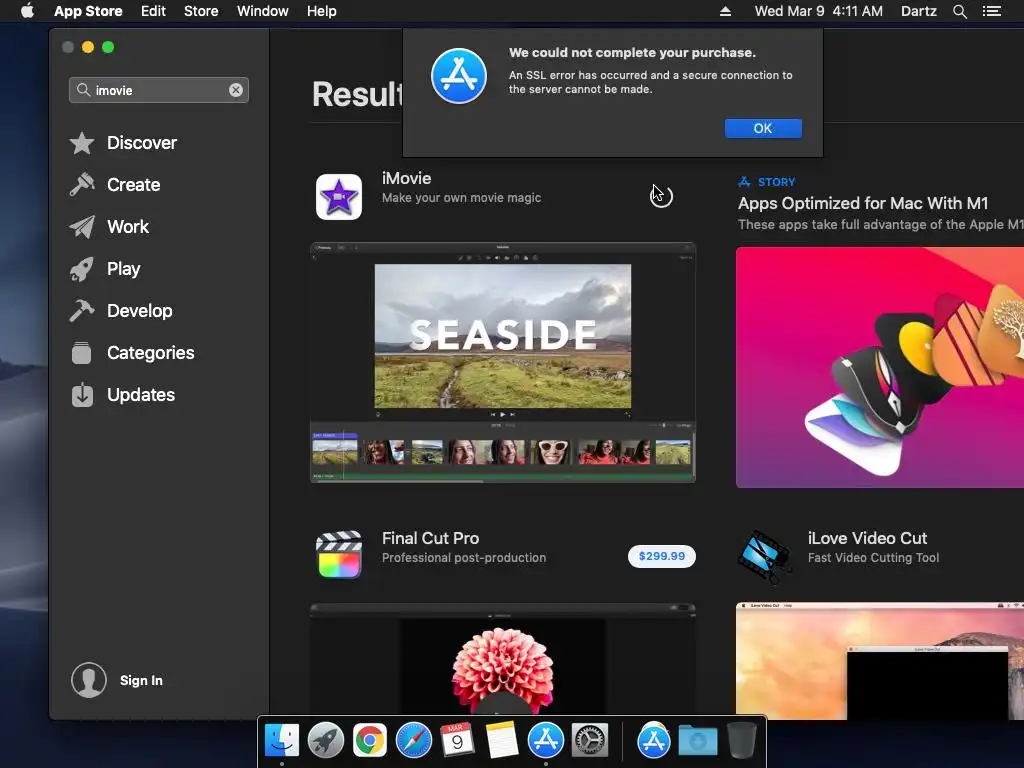
Task: Click Professional post-production subtitle
Action: (x=464, y=558)
